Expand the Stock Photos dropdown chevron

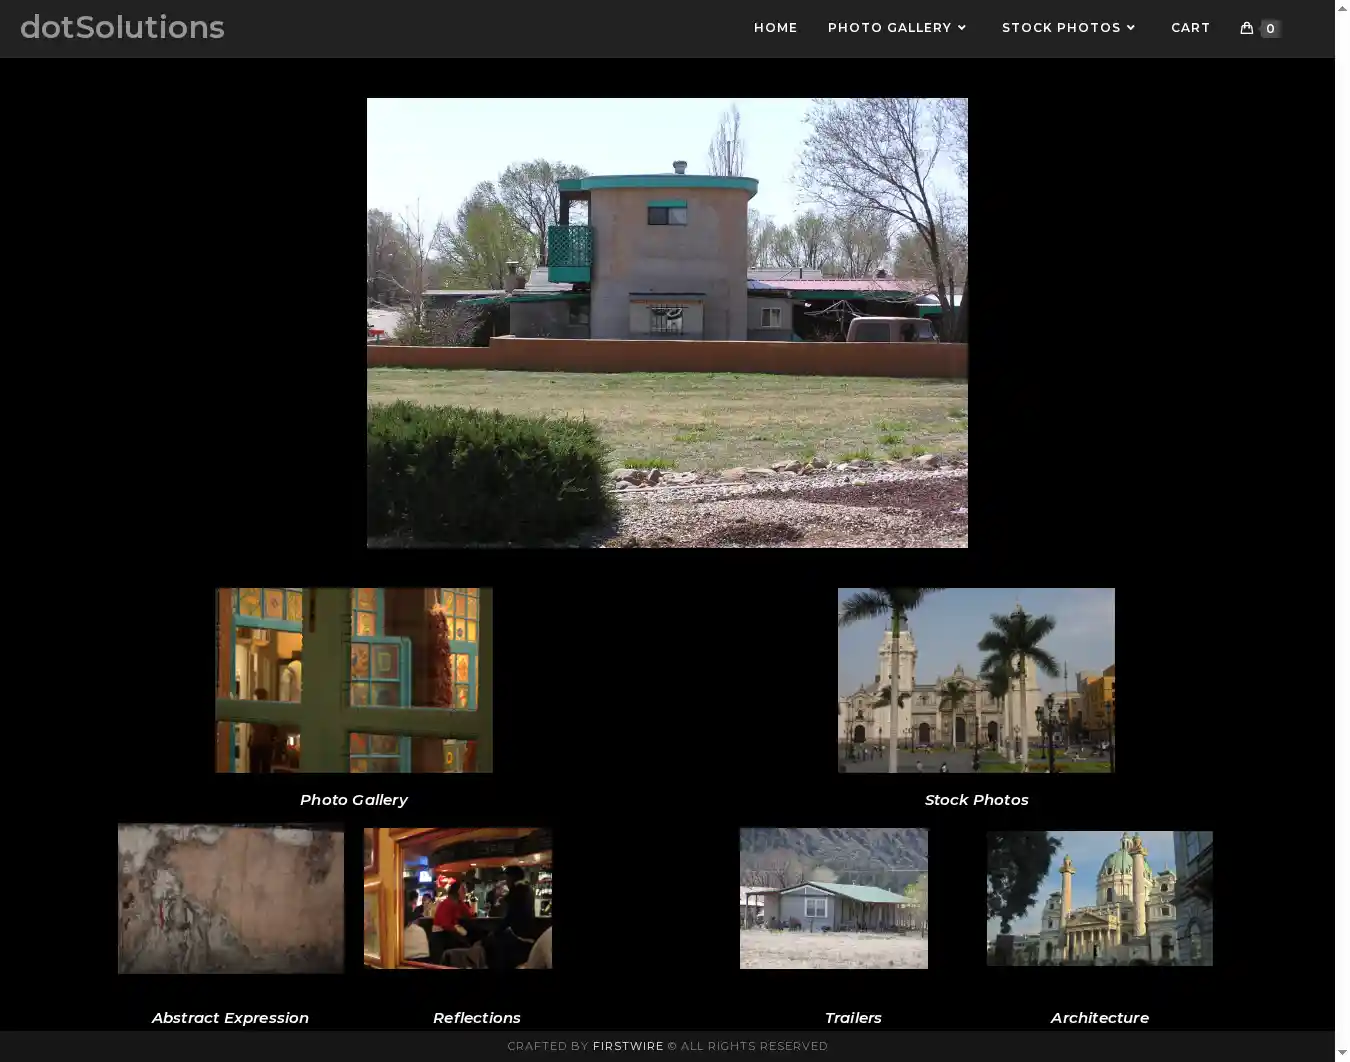click(1130, 28)
